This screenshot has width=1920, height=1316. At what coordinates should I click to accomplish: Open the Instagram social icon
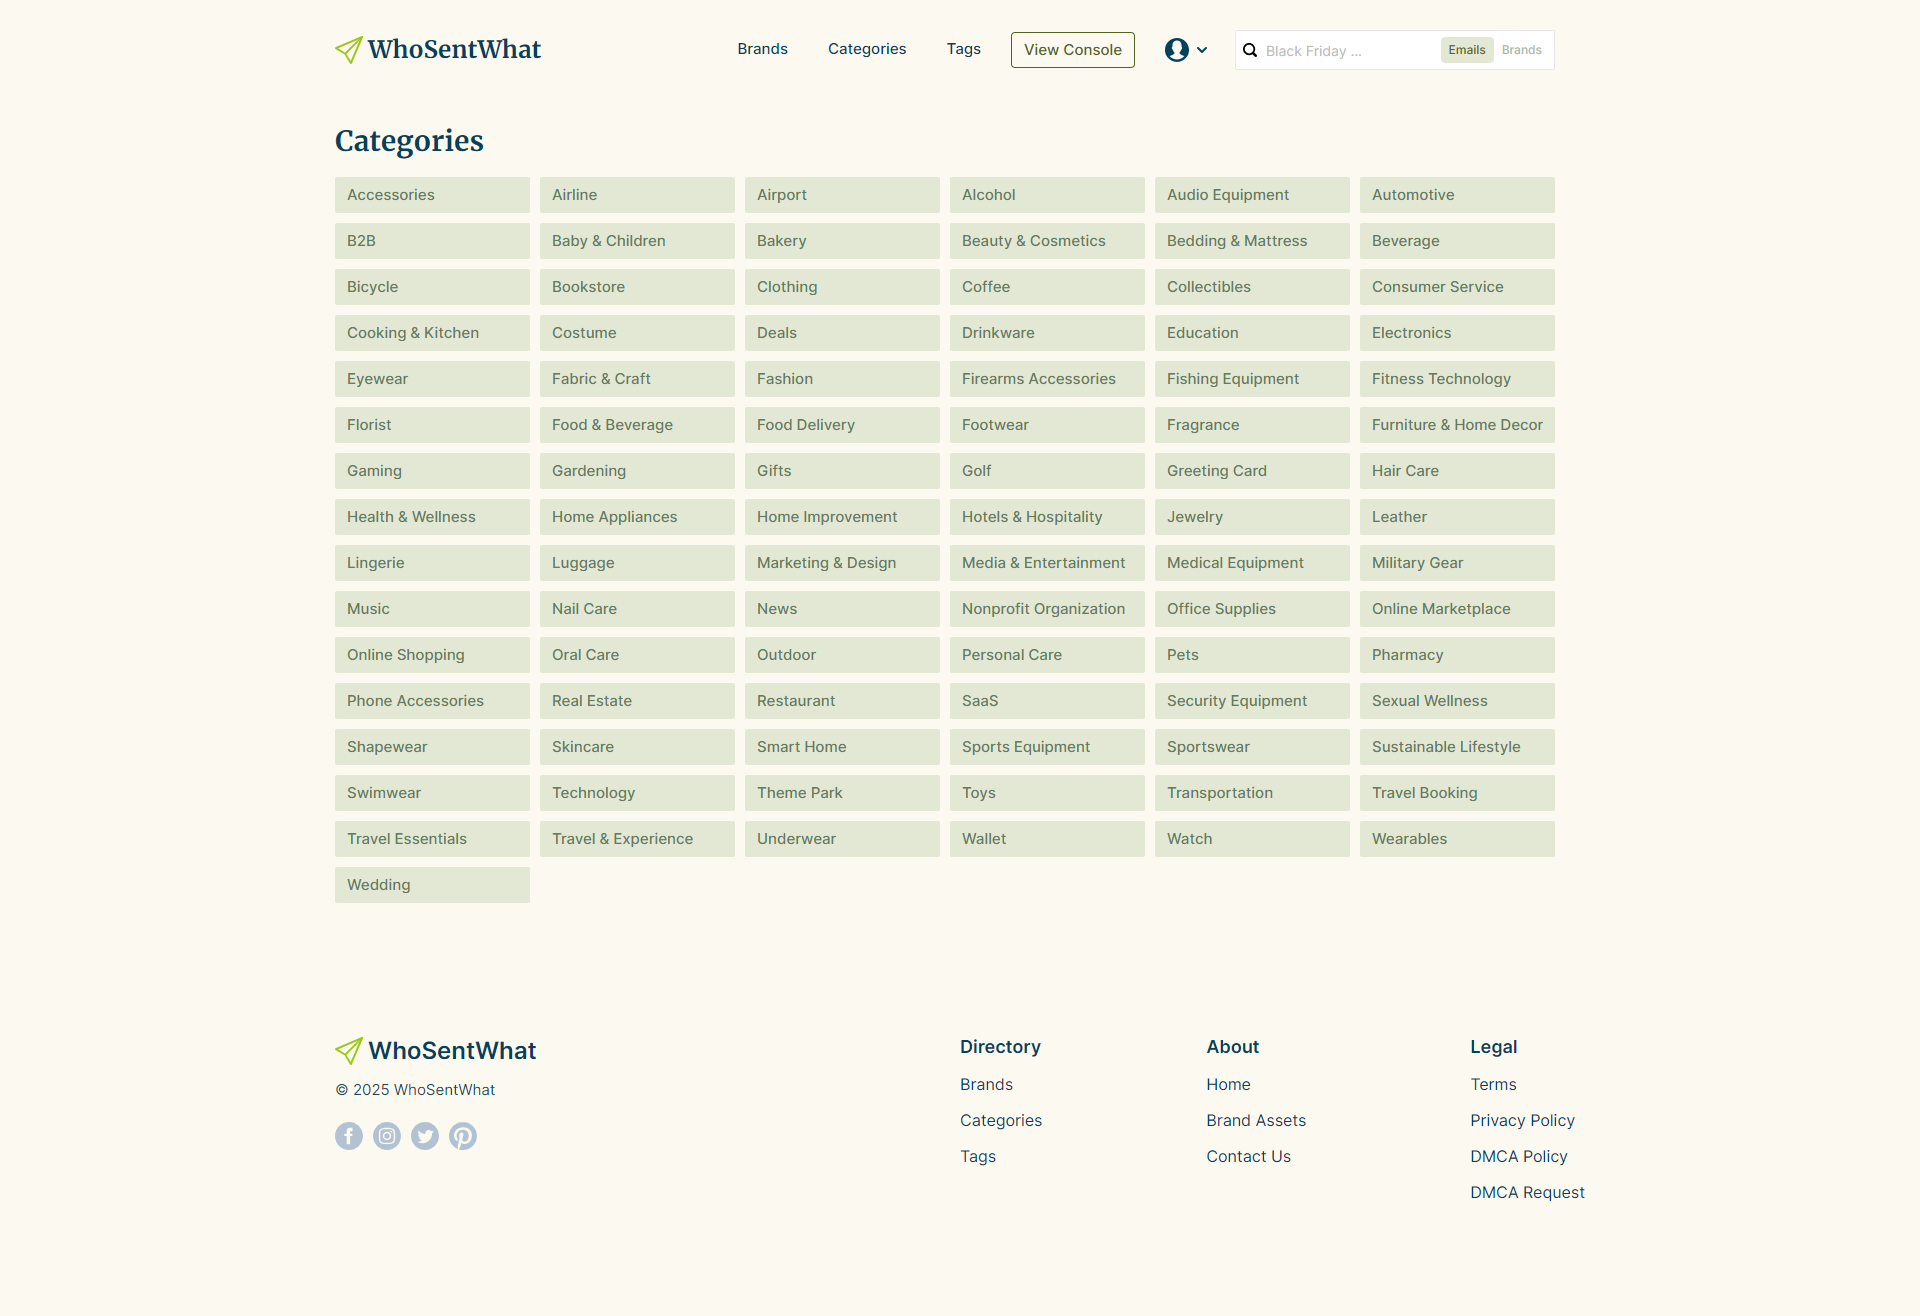pos(387,1136)
